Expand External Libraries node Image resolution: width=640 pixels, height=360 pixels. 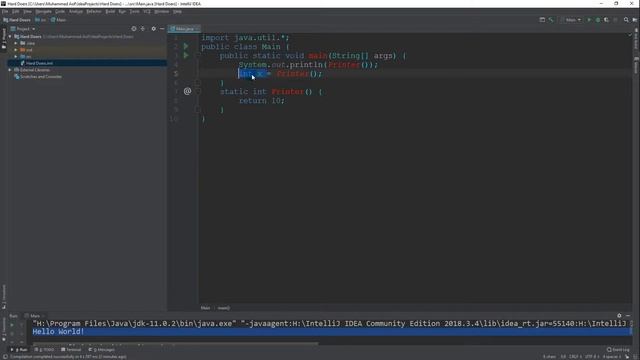click(x=10, y=70)
